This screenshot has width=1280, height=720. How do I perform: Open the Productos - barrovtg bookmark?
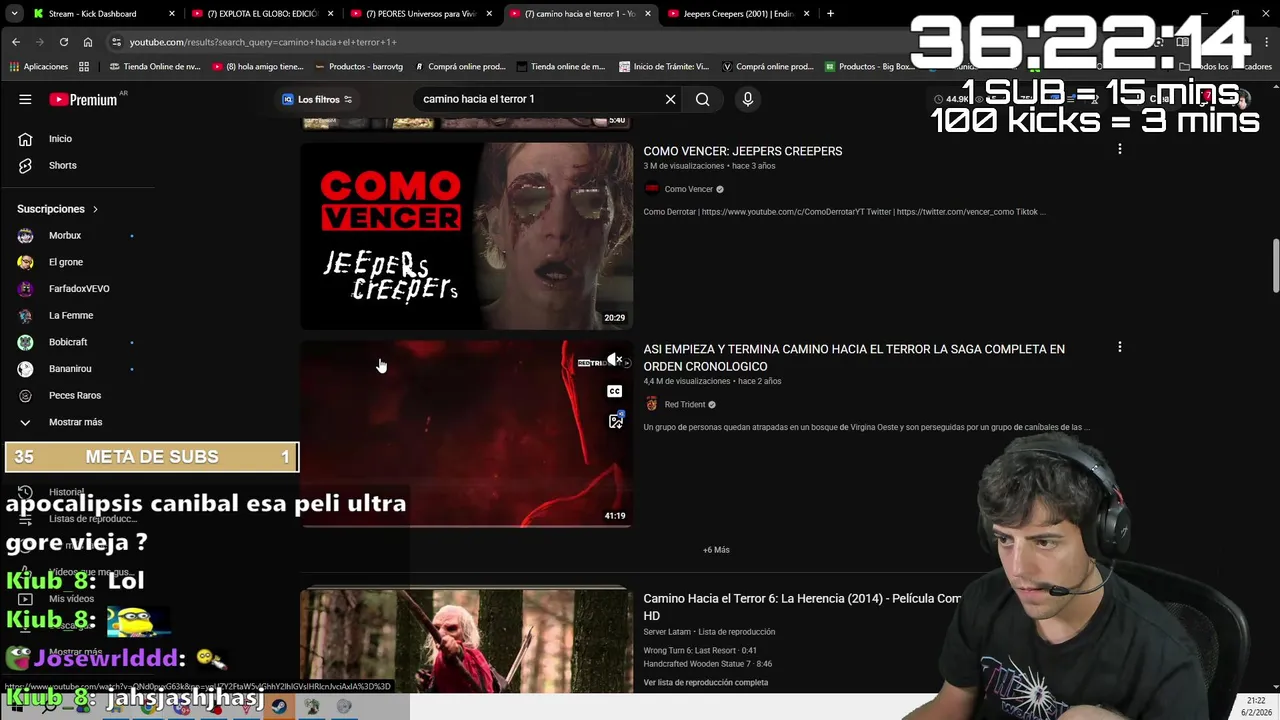tap(358, 67)
